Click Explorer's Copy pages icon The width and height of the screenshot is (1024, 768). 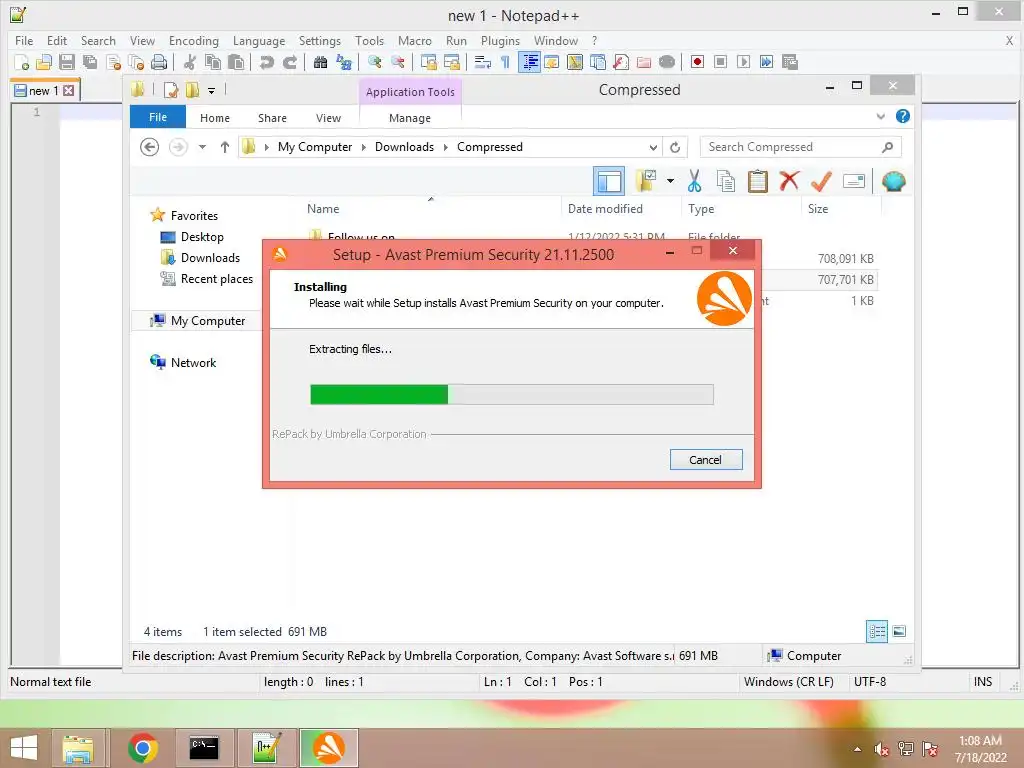click(x=726, y=182)
